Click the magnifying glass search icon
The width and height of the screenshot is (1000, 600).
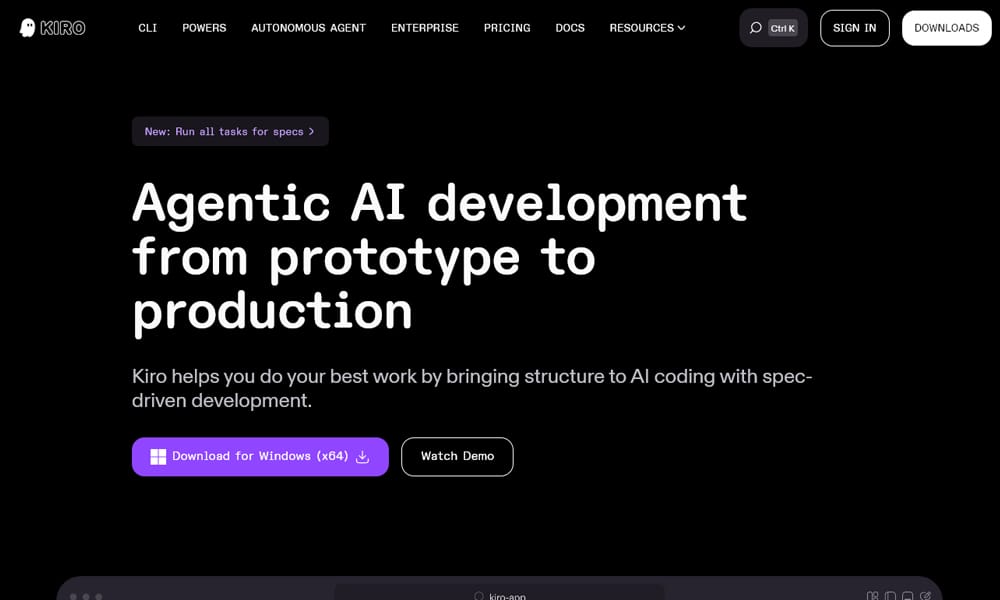[756, 28]
